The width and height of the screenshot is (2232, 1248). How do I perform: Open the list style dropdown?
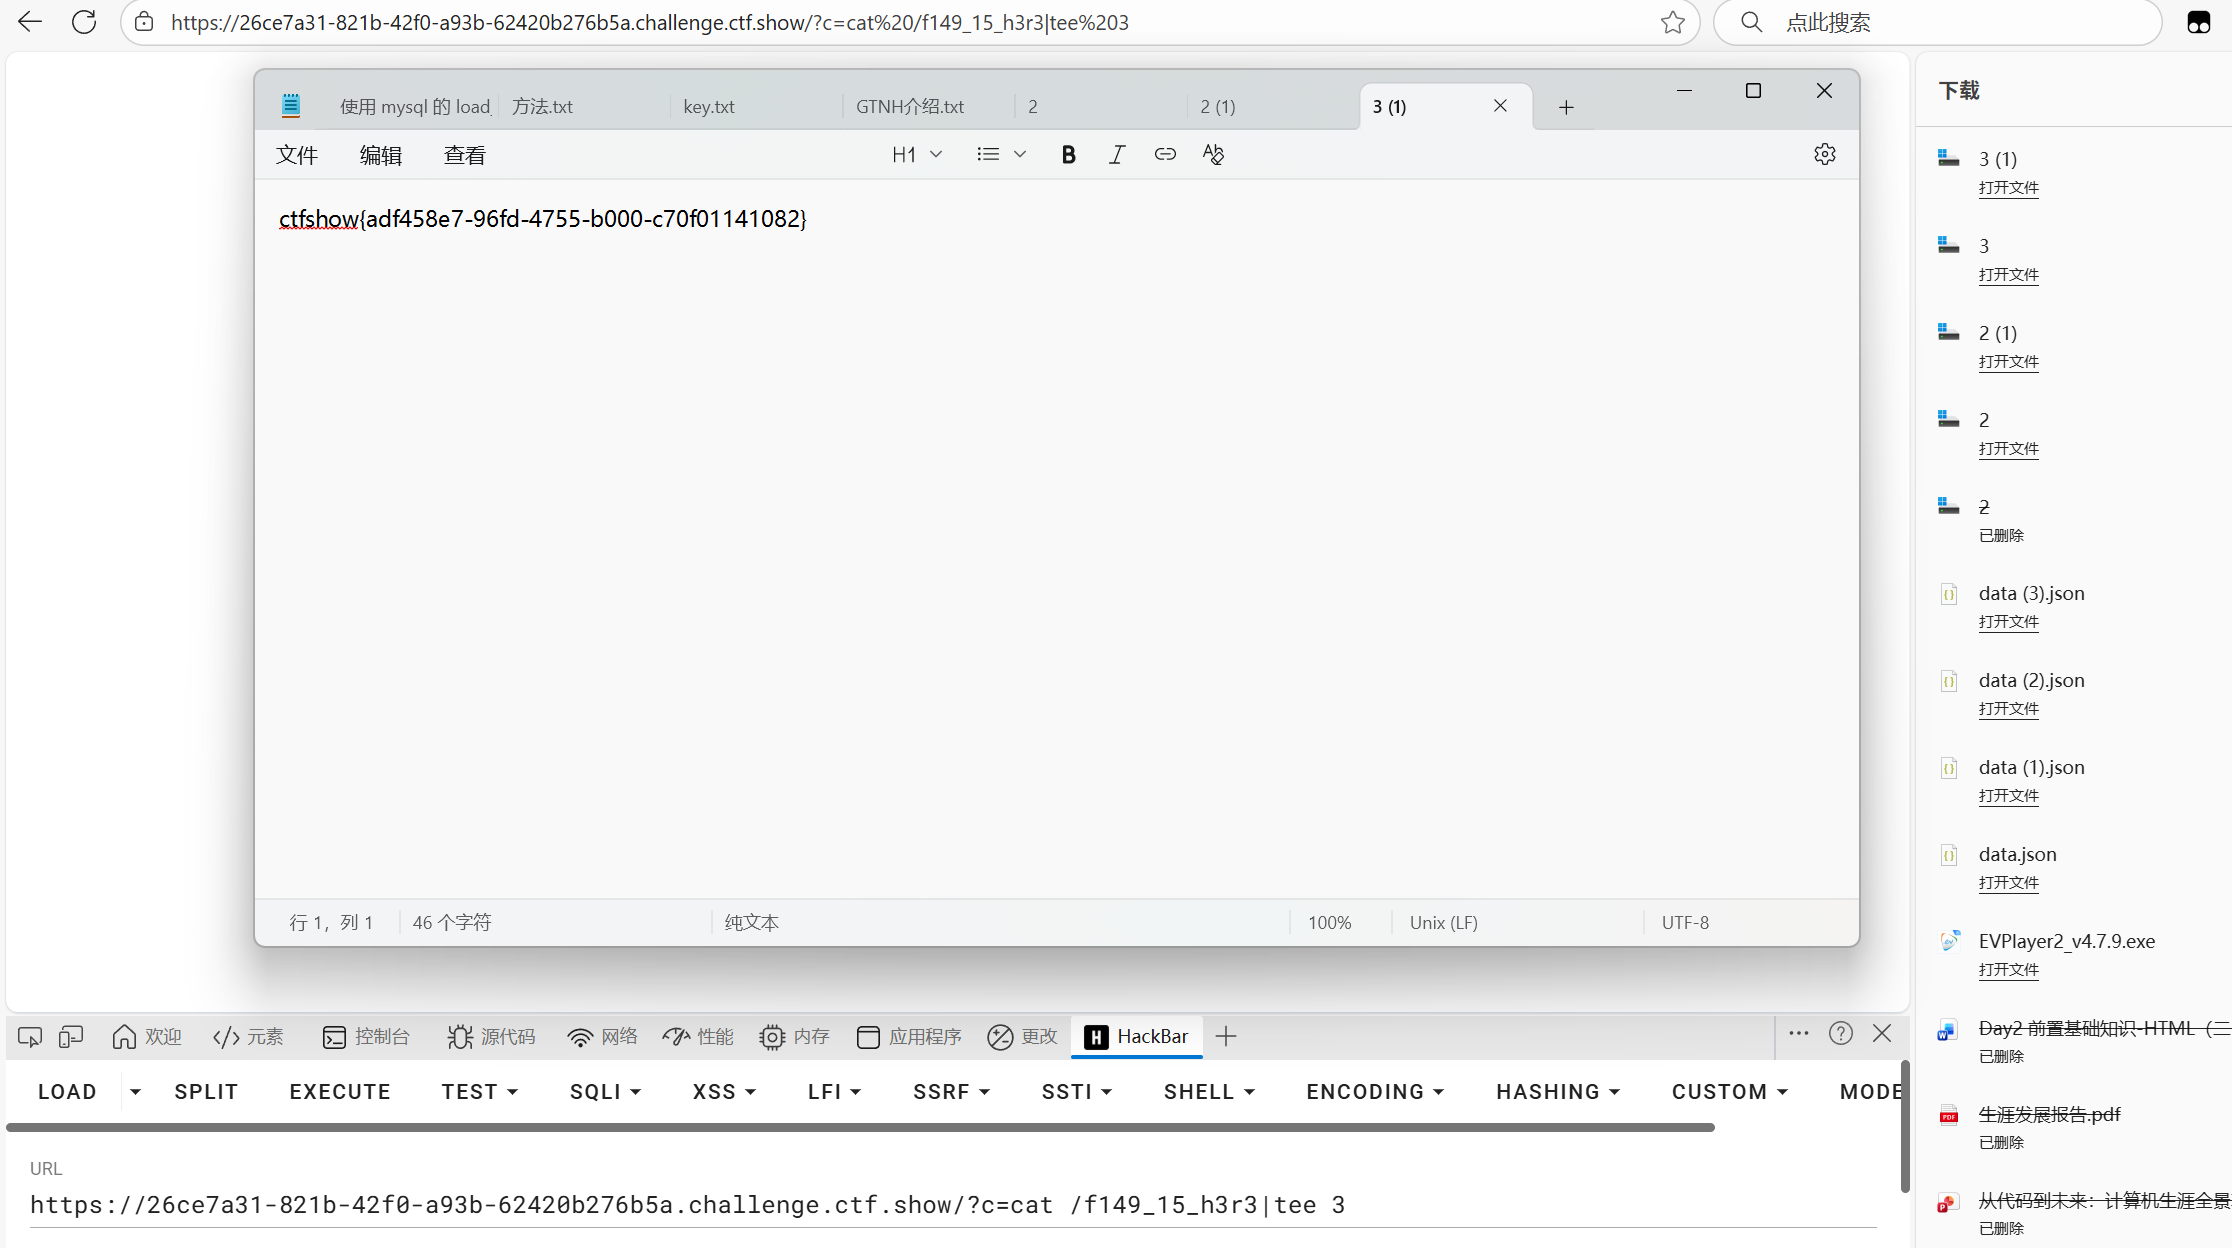coord(1001,154)
